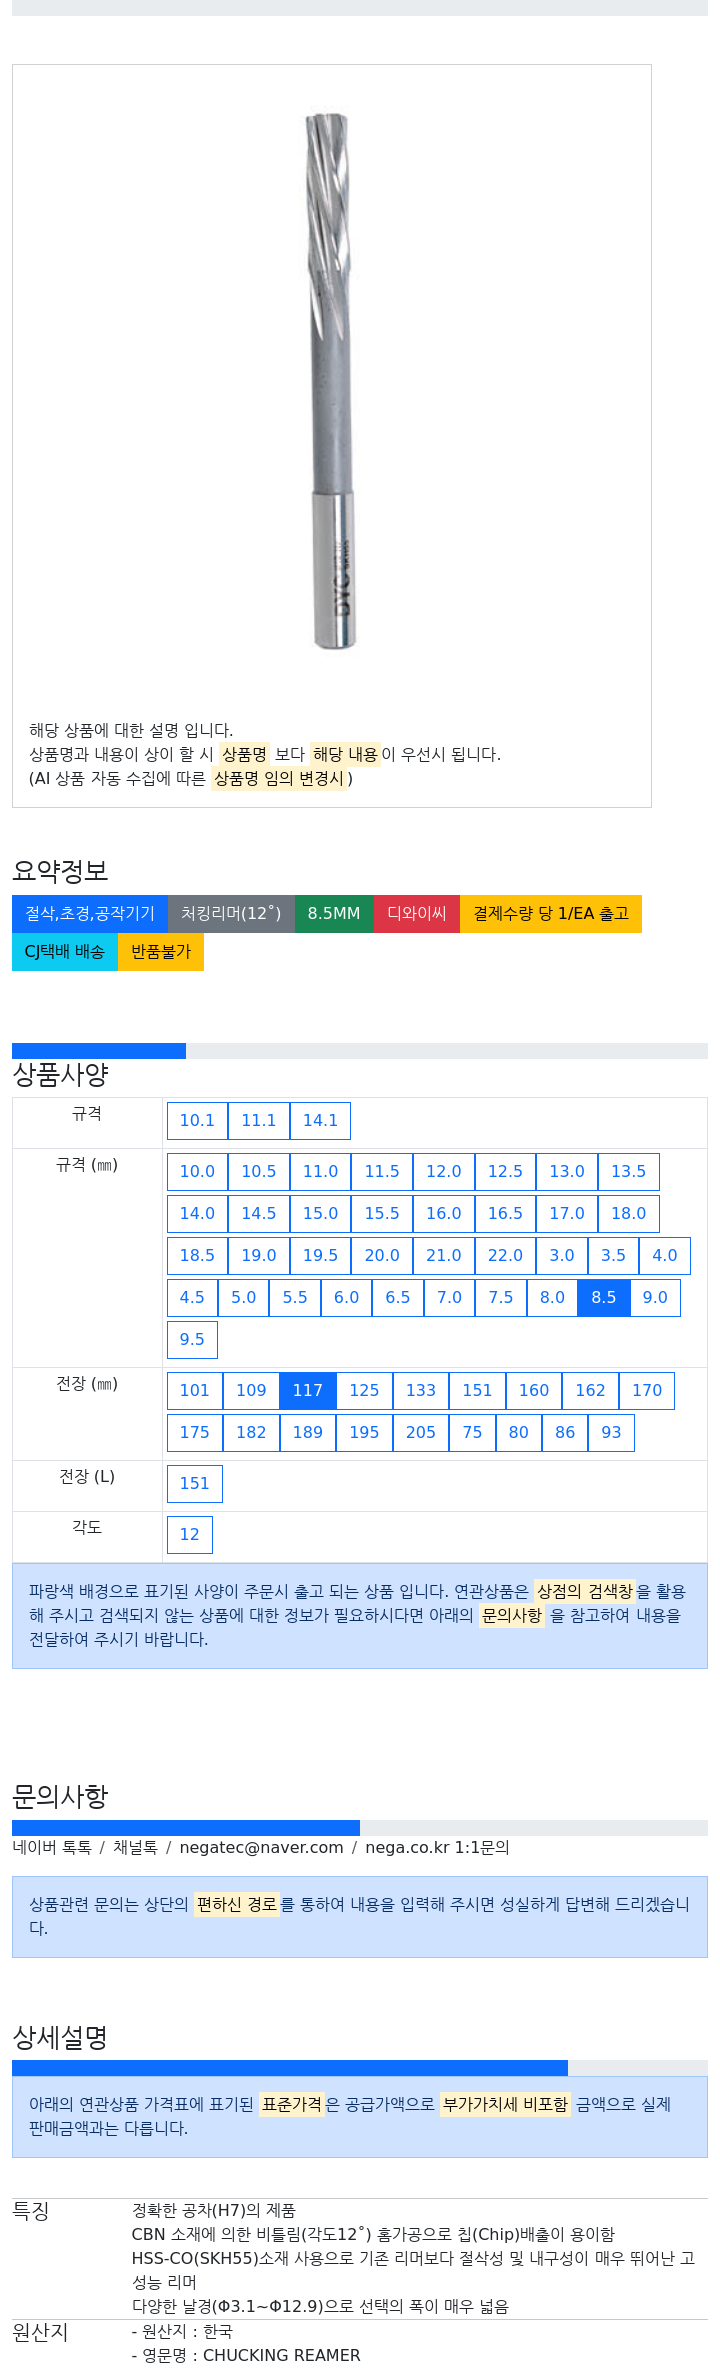The height and width of the screenshot is (2368, 720).
Task: Click the 절삭,초경,공작기기 category tag
Action: tap(90, 914)
